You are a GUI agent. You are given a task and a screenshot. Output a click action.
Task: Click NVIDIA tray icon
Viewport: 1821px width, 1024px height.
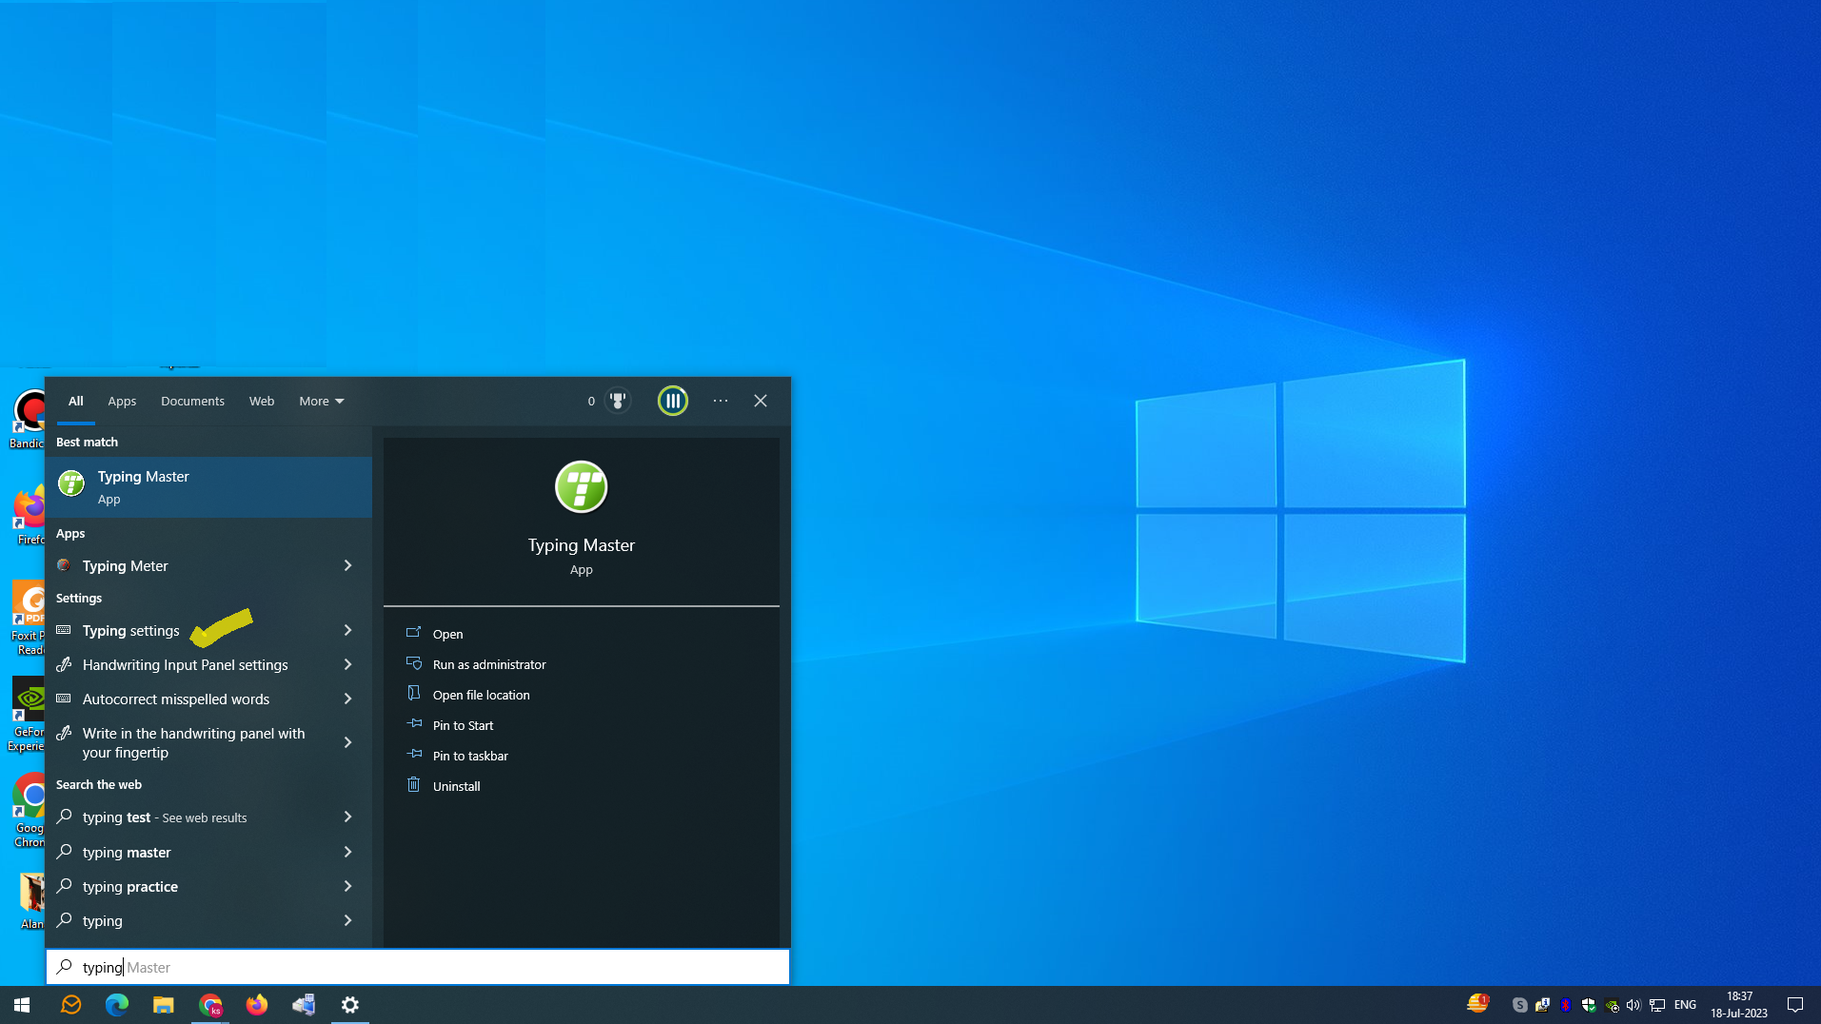1612,1005
